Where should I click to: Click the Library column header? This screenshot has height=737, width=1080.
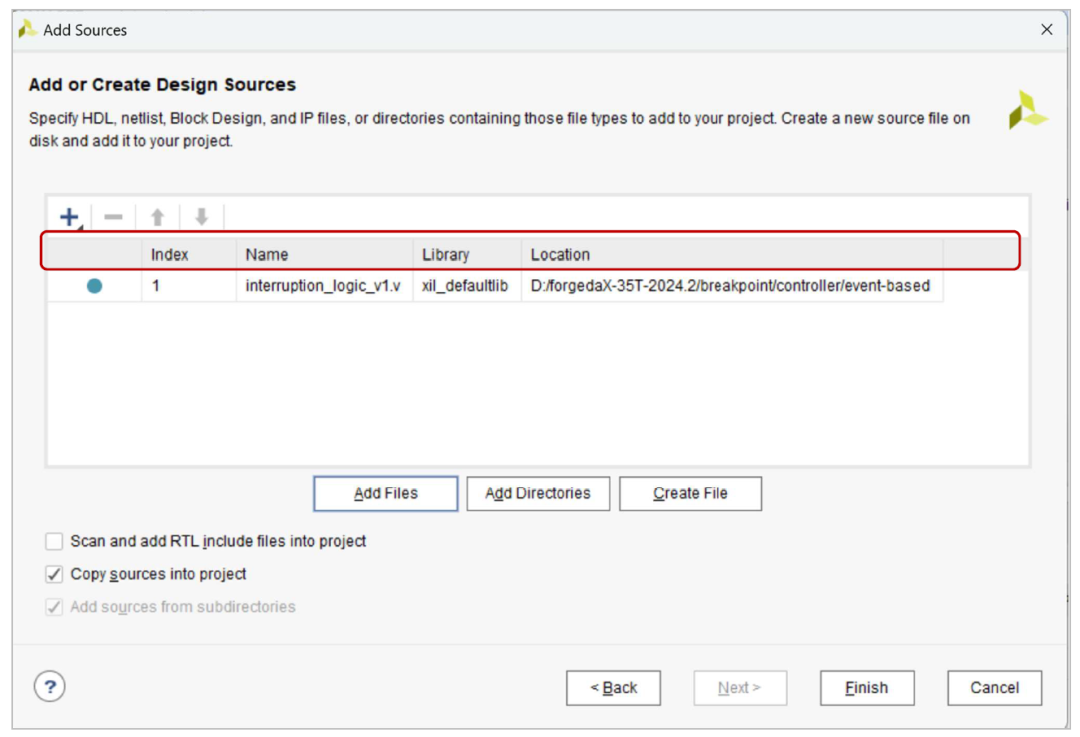[445, 255]
